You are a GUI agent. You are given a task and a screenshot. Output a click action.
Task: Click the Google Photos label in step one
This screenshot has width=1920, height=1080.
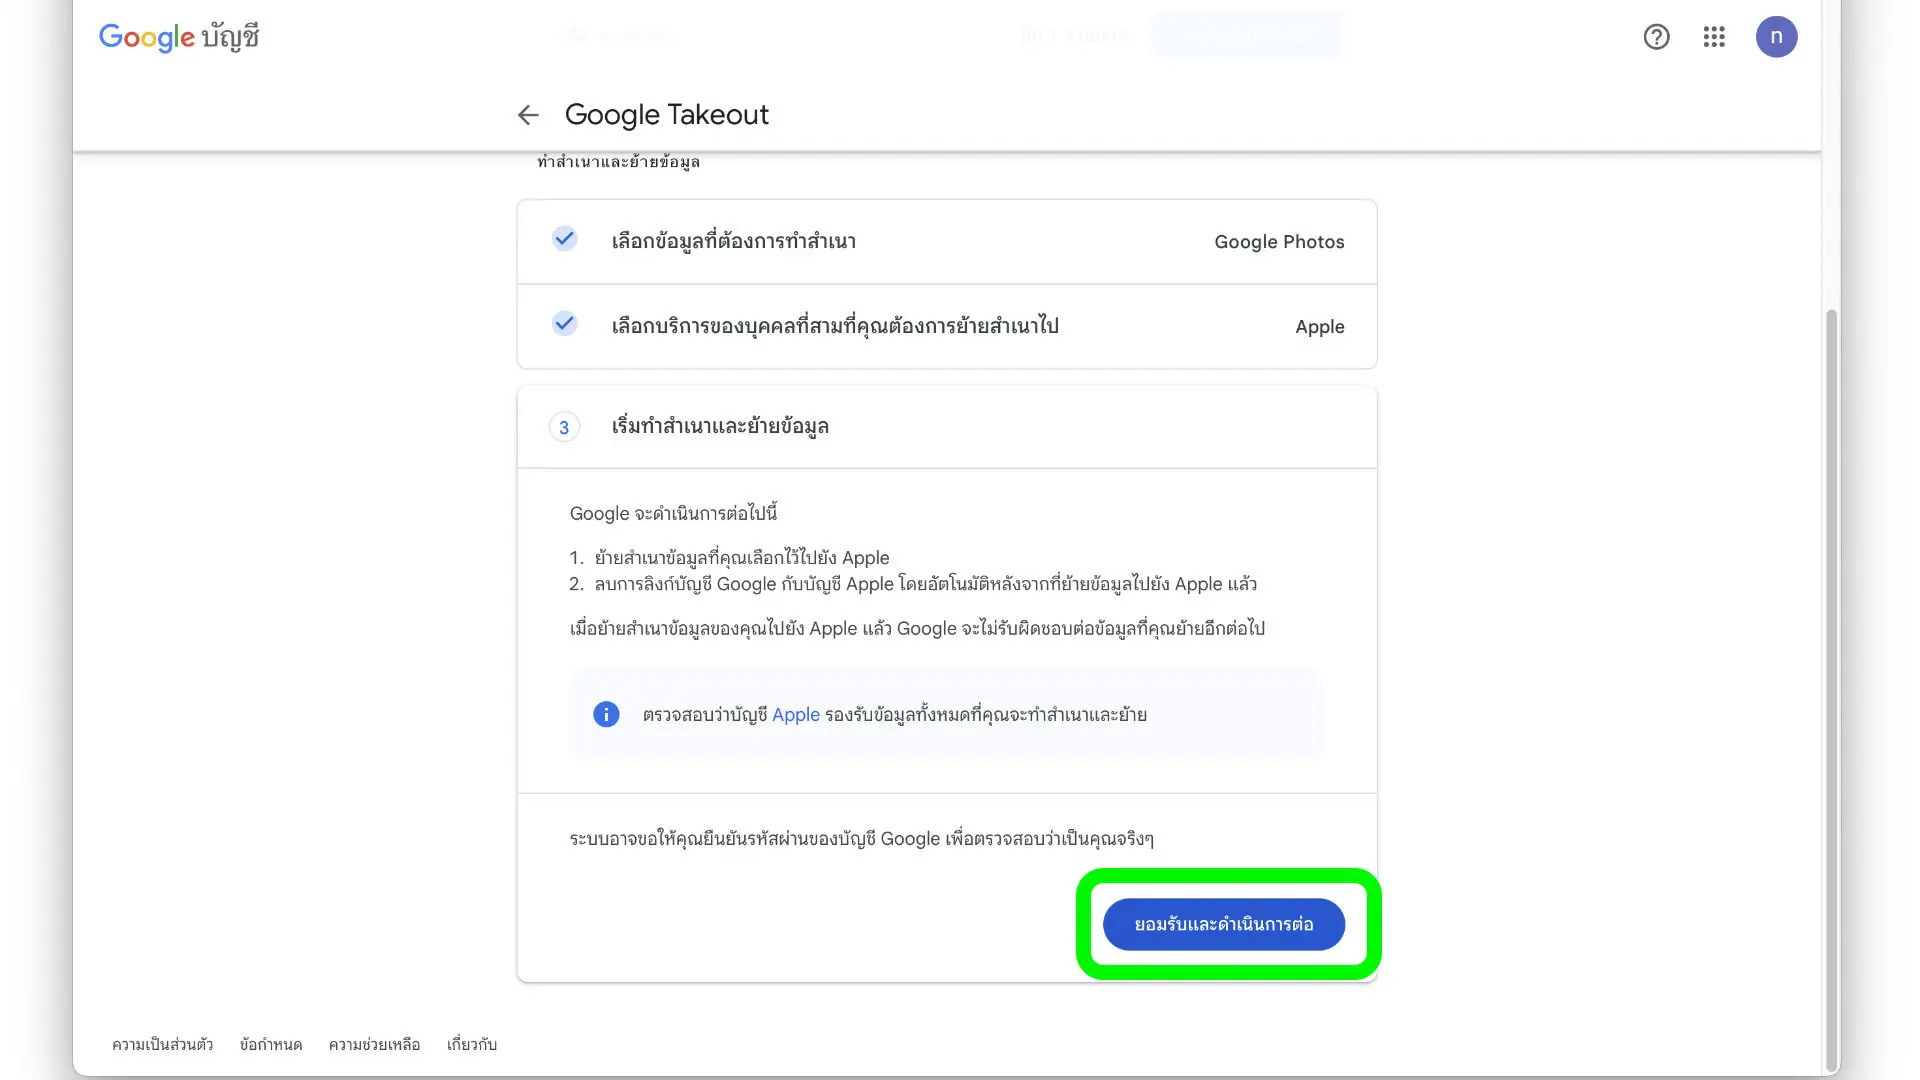pyautogui.click(x=1278, y=242)
